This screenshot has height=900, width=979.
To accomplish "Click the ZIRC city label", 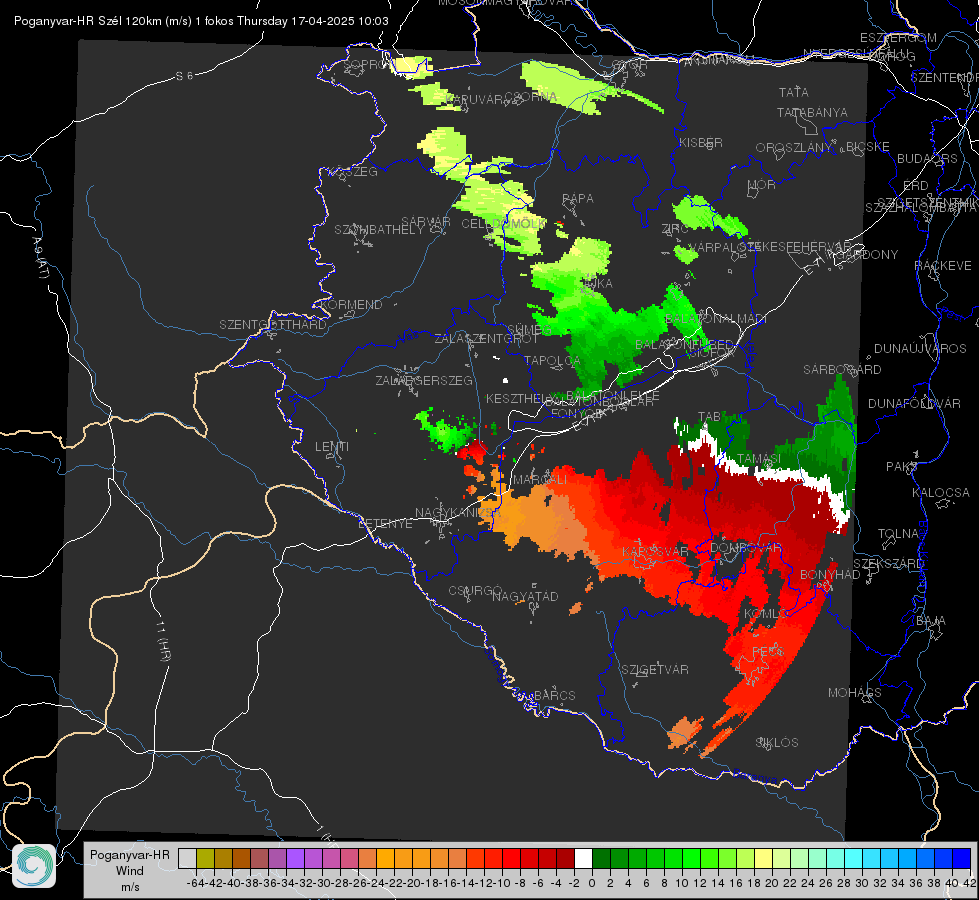I will pyautogui.click(x=675, y=229).
